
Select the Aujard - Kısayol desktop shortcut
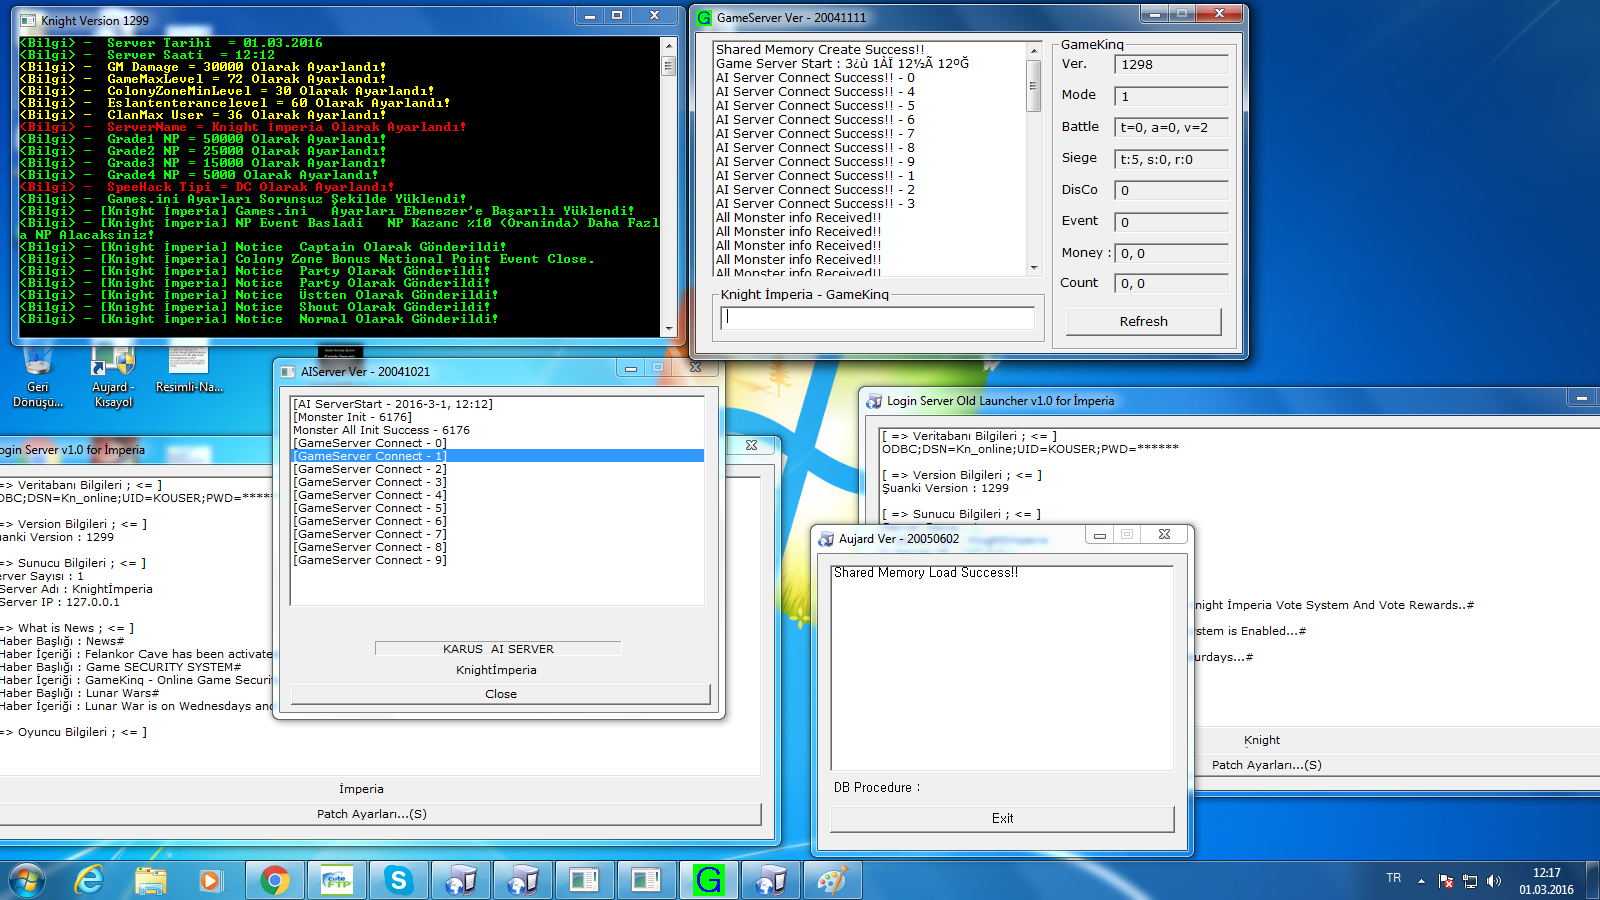point(113,378)
